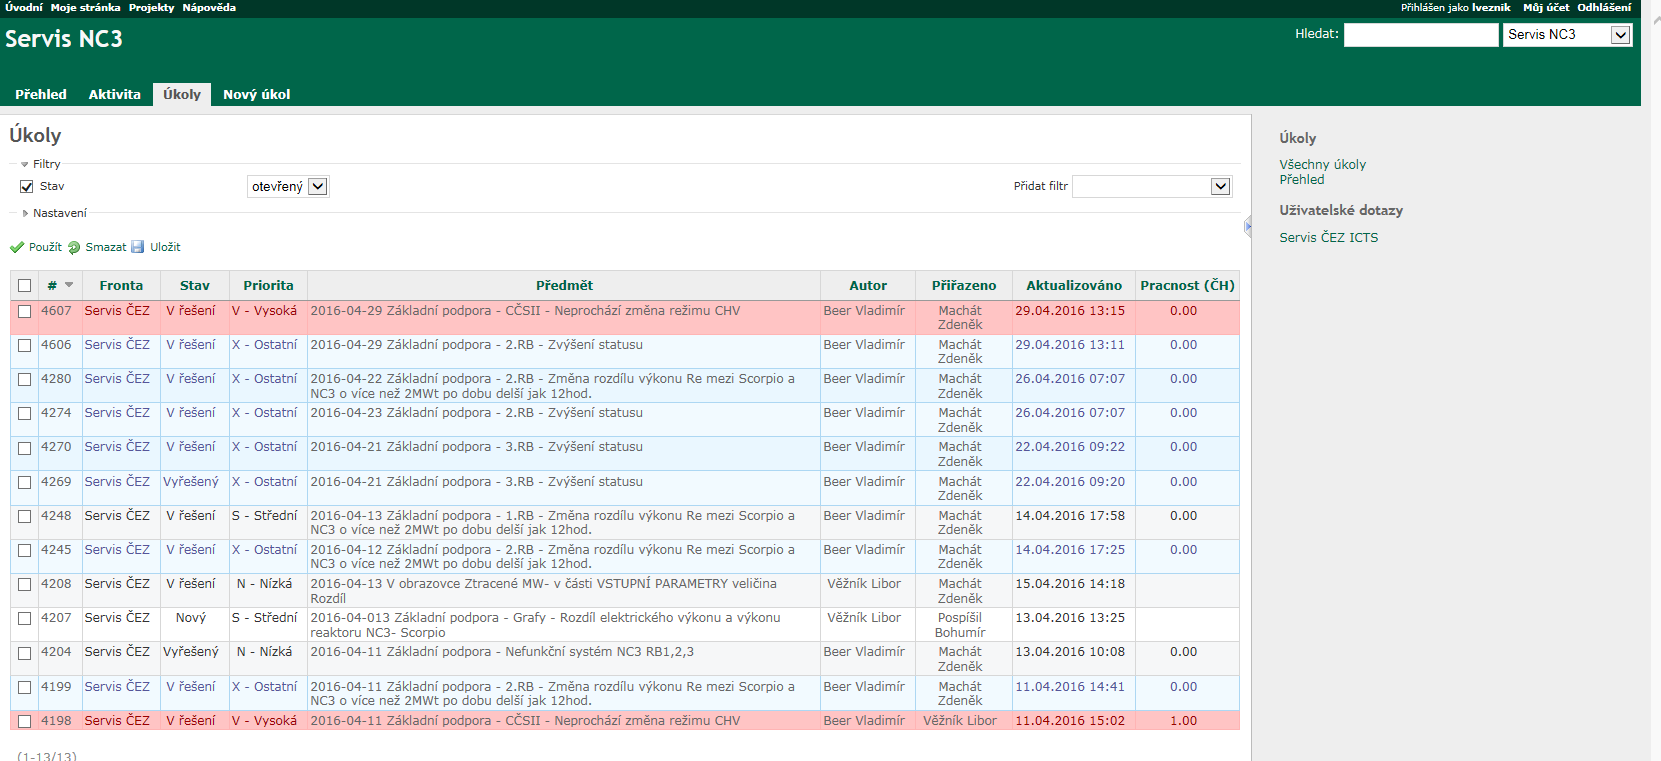Open subject 'Nefunkční systém NC3 RB1,2,3'

pyautogui.click(x=502, y=652)
